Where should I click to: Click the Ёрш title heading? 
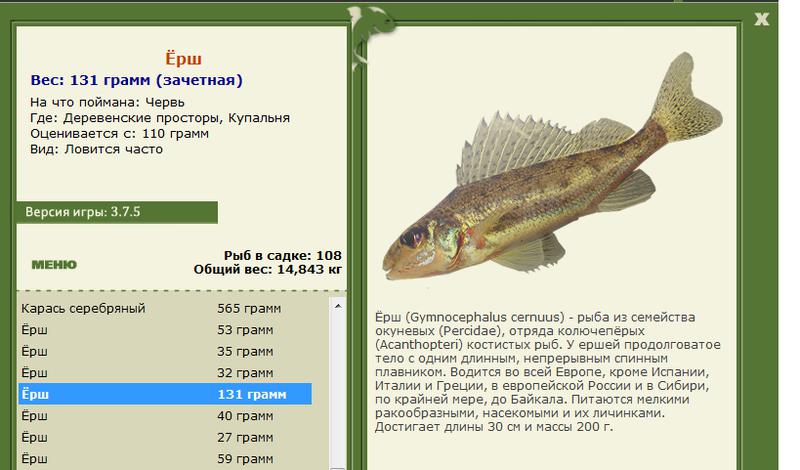click(184, 58)
